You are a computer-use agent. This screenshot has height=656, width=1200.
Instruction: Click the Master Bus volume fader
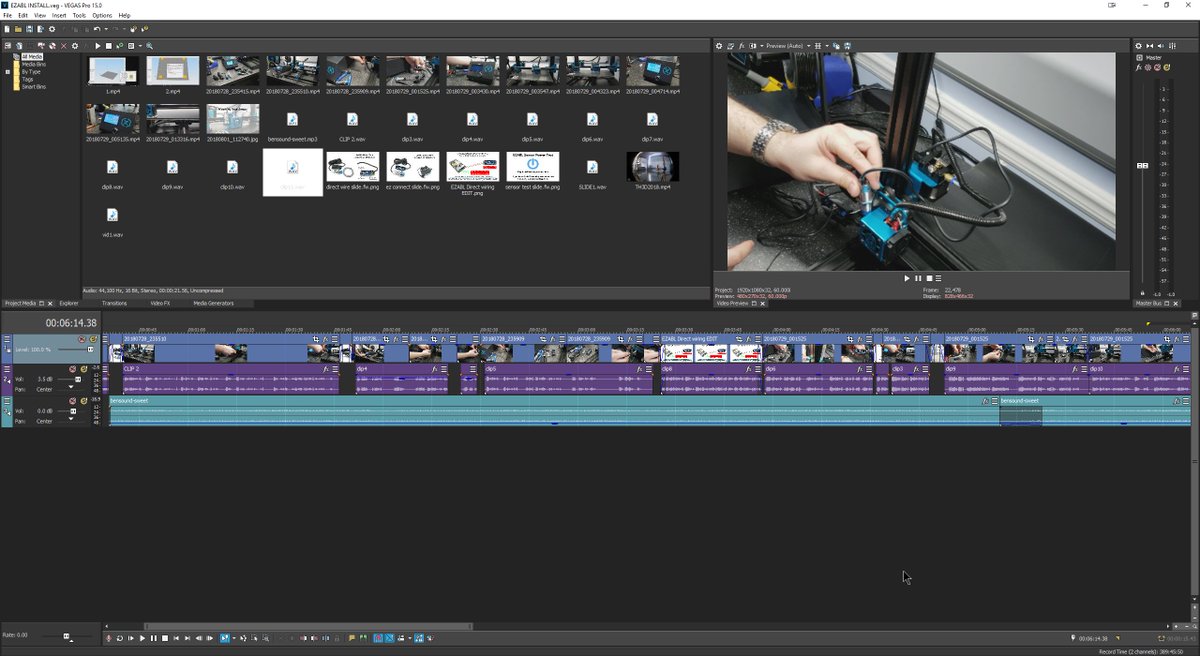click(1143, 165)
